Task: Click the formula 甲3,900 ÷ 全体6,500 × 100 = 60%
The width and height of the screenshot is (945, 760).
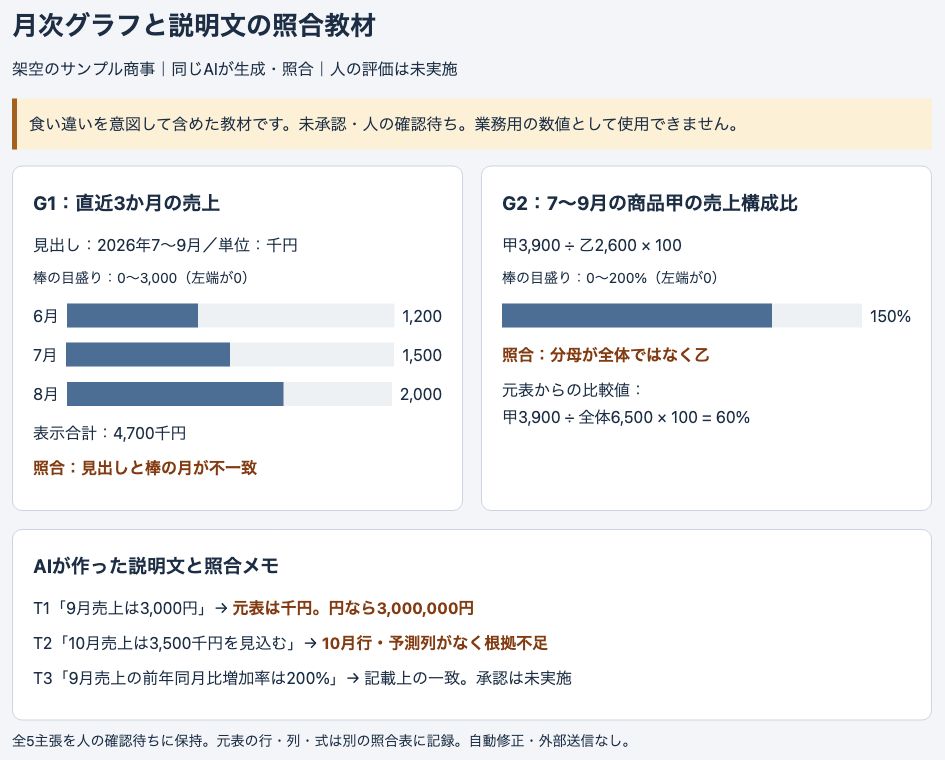Action: click(x=626, y=417)
